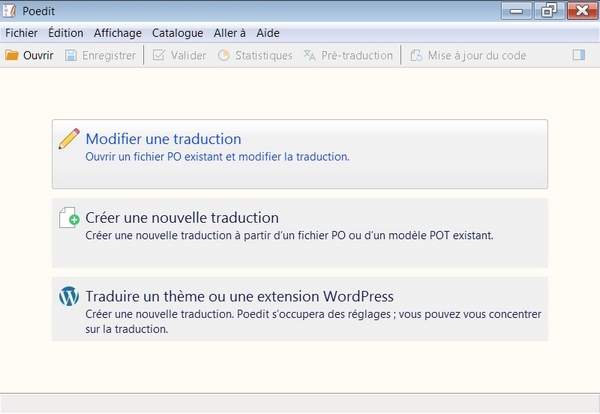Click the Mise à jour du code icon
The height and width of the screenshot is (414, 600).
pos(416,55)
